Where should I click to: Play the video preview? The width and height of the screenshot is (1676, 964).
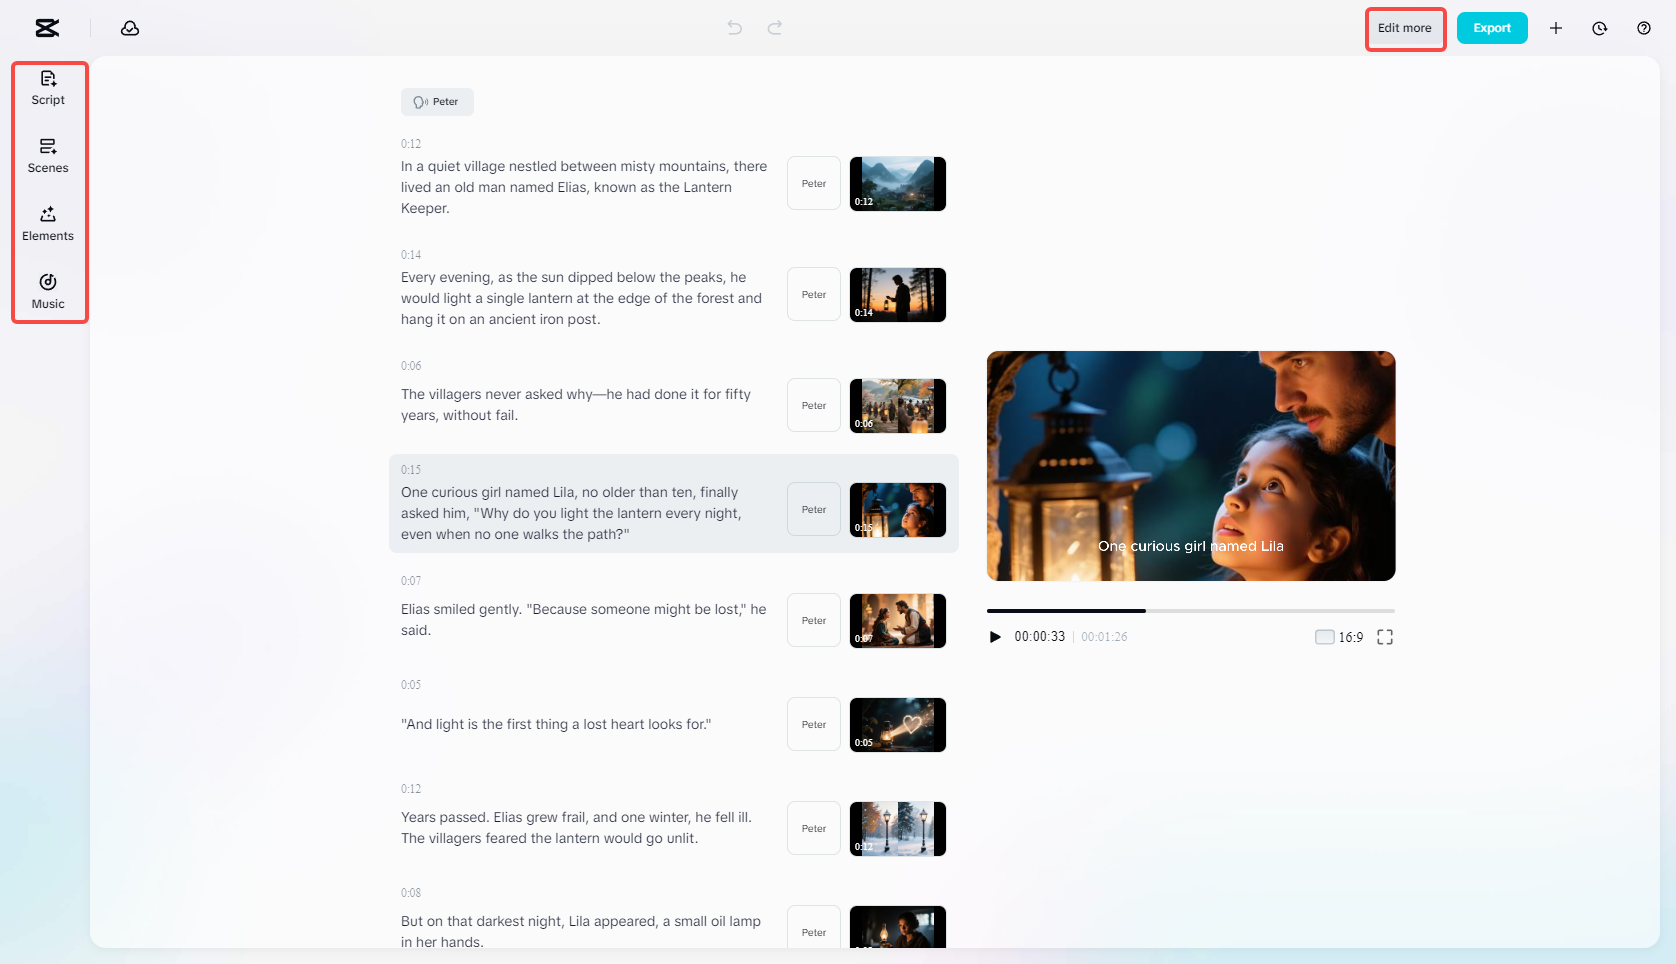coord(995,637)
